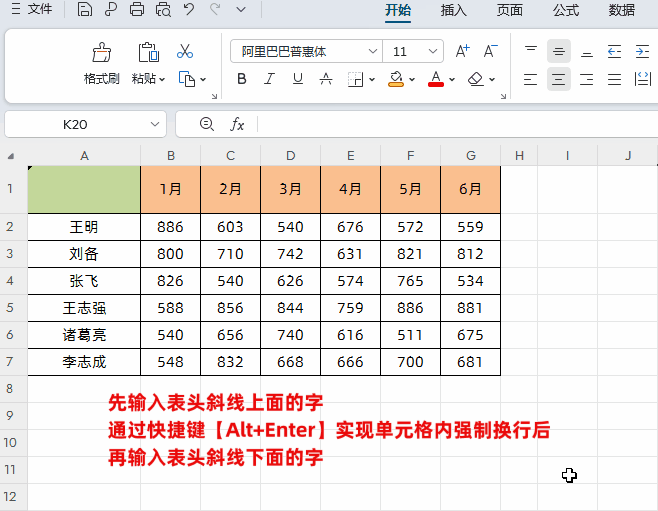Open the font name dropdown
This screenshot has width=658, height=511.
coord(373,51)
